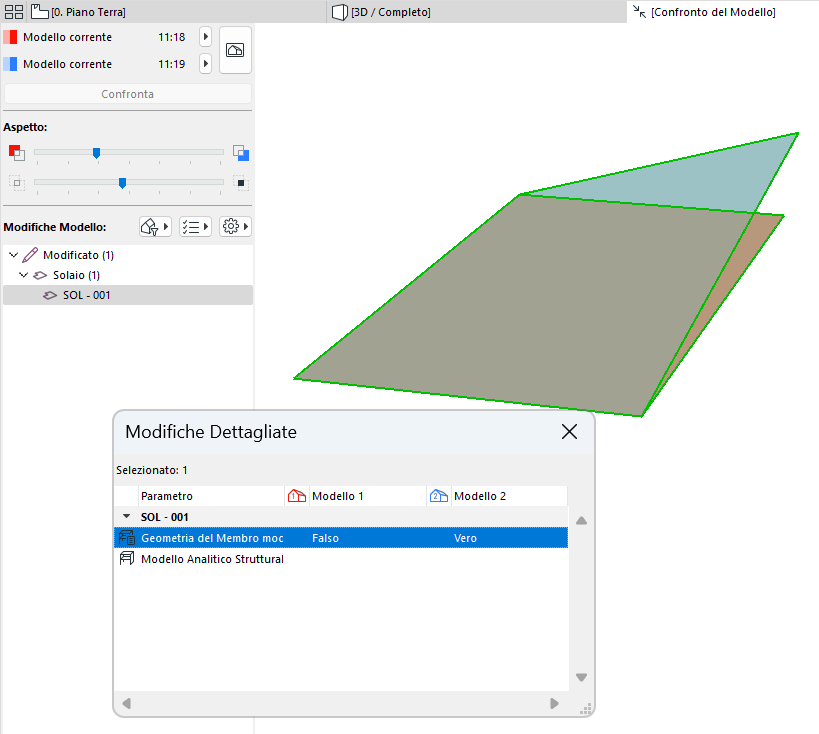Click the Selezionato: 1 label
The image size is (819, 734).
point(151,470)
